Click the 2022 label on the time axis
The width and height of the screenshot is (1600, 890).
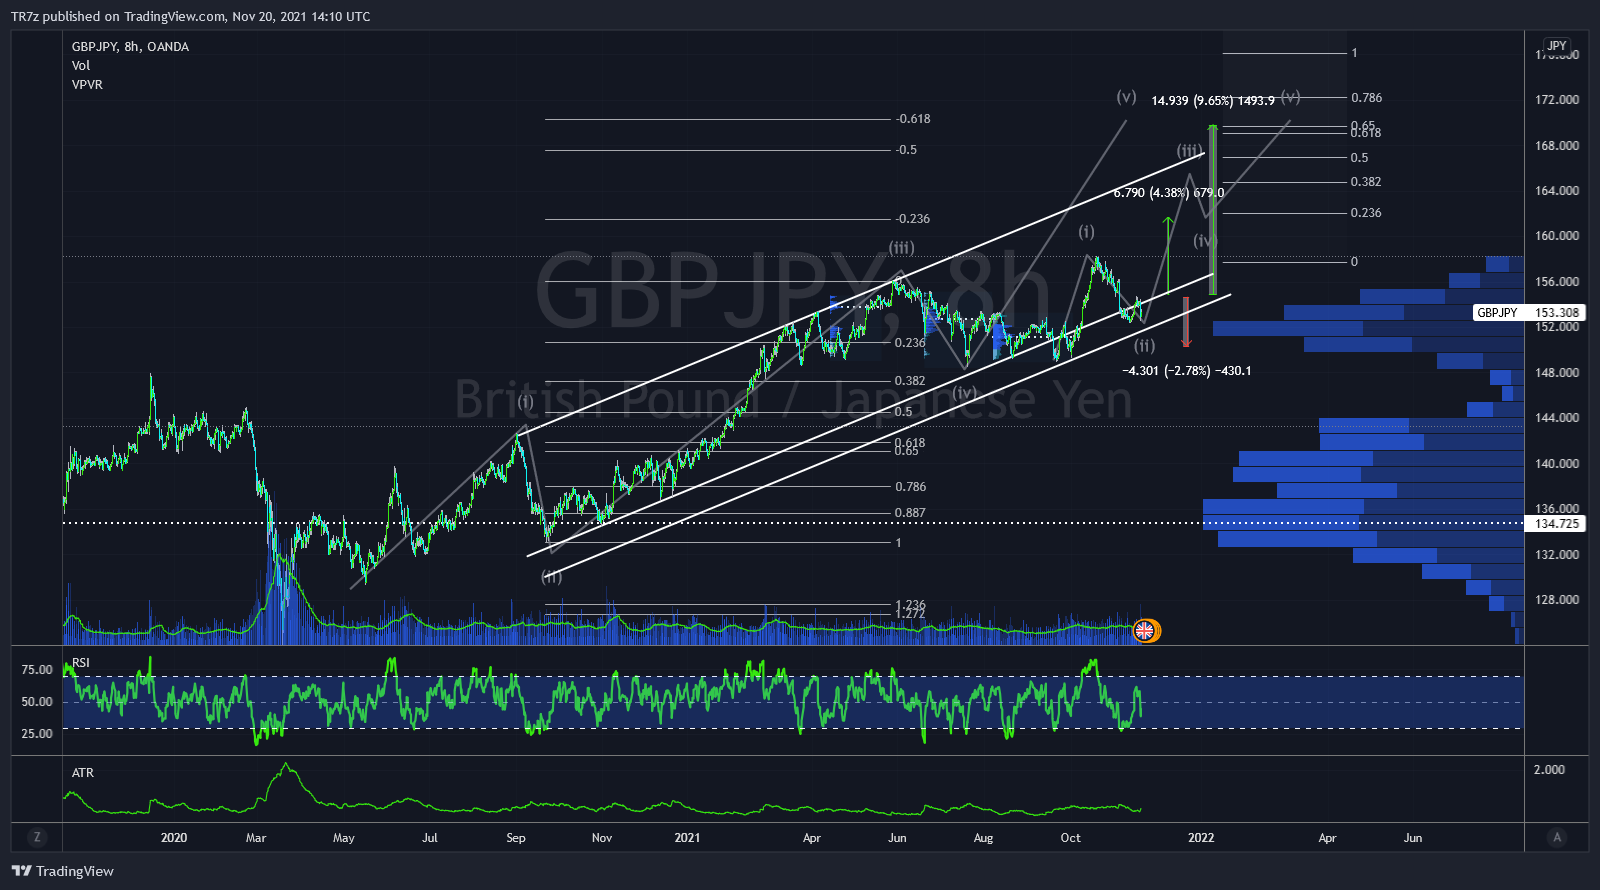point(1201,837)
